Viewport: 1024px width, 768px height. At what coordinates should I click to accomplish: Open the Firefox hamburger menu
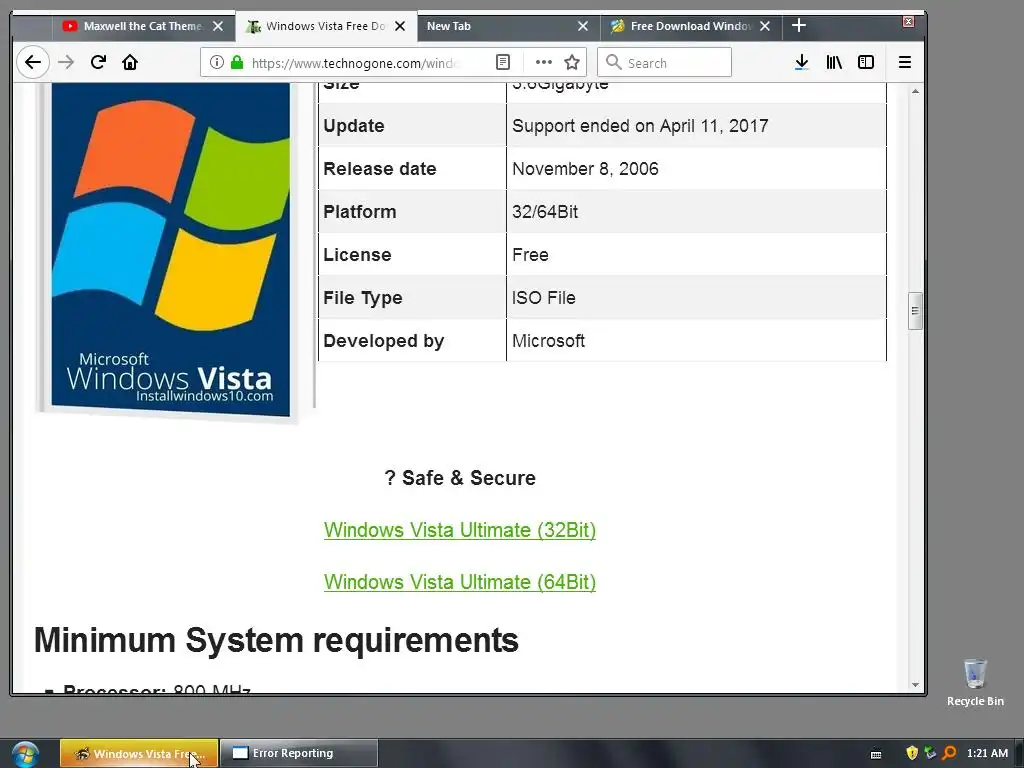click(904, 63)
